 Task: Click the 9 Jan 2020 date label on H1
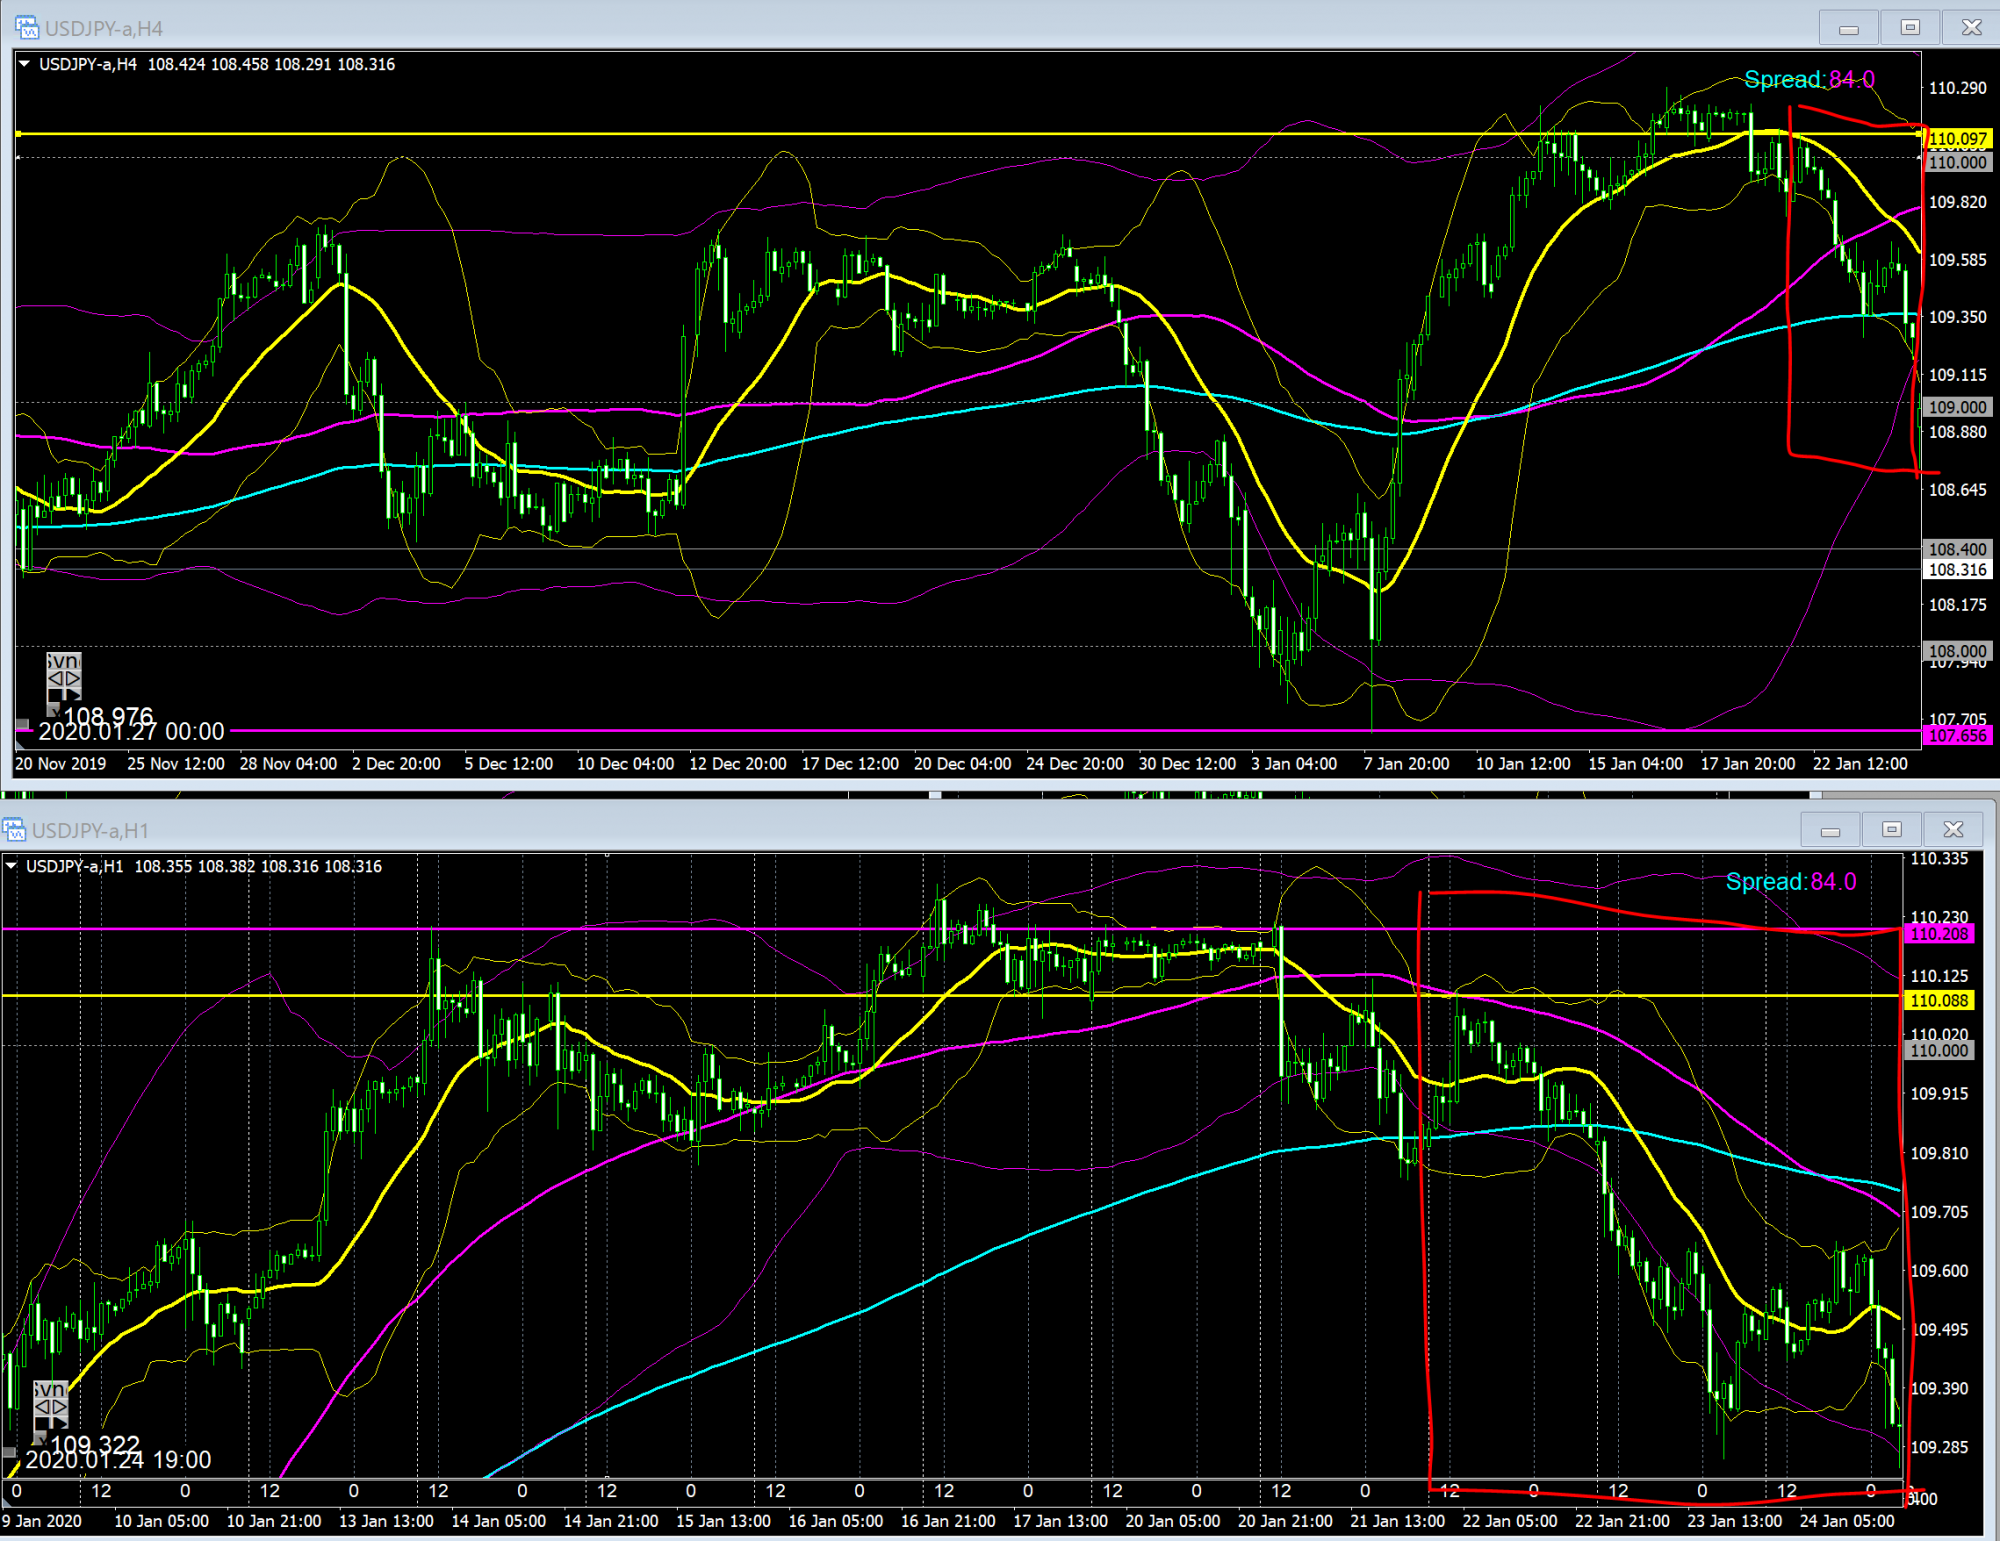tap(42, 1521)
